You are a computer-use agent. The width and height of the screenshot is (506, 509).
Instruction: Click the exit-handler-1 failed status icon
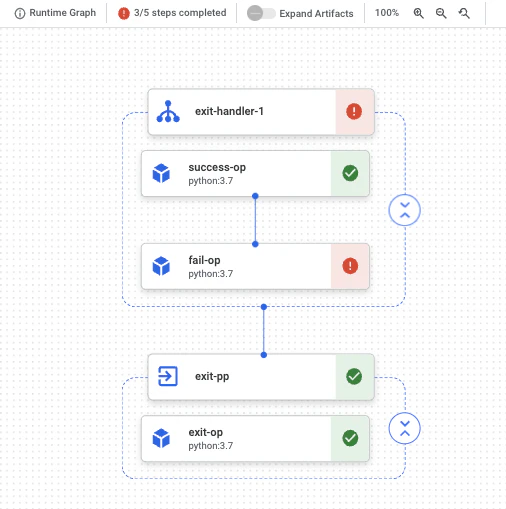click(354, 111)
